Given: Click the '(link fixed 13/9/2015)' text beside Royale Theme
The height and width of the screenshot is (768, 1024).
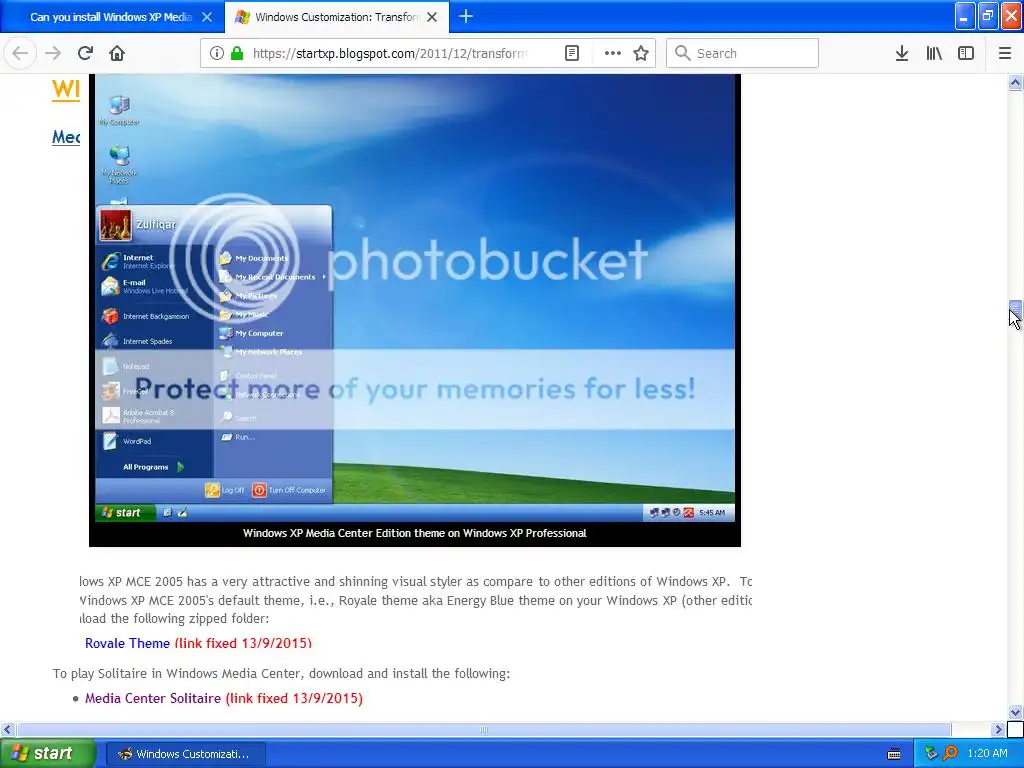Looking at the screenshot, I should point(243,643).
